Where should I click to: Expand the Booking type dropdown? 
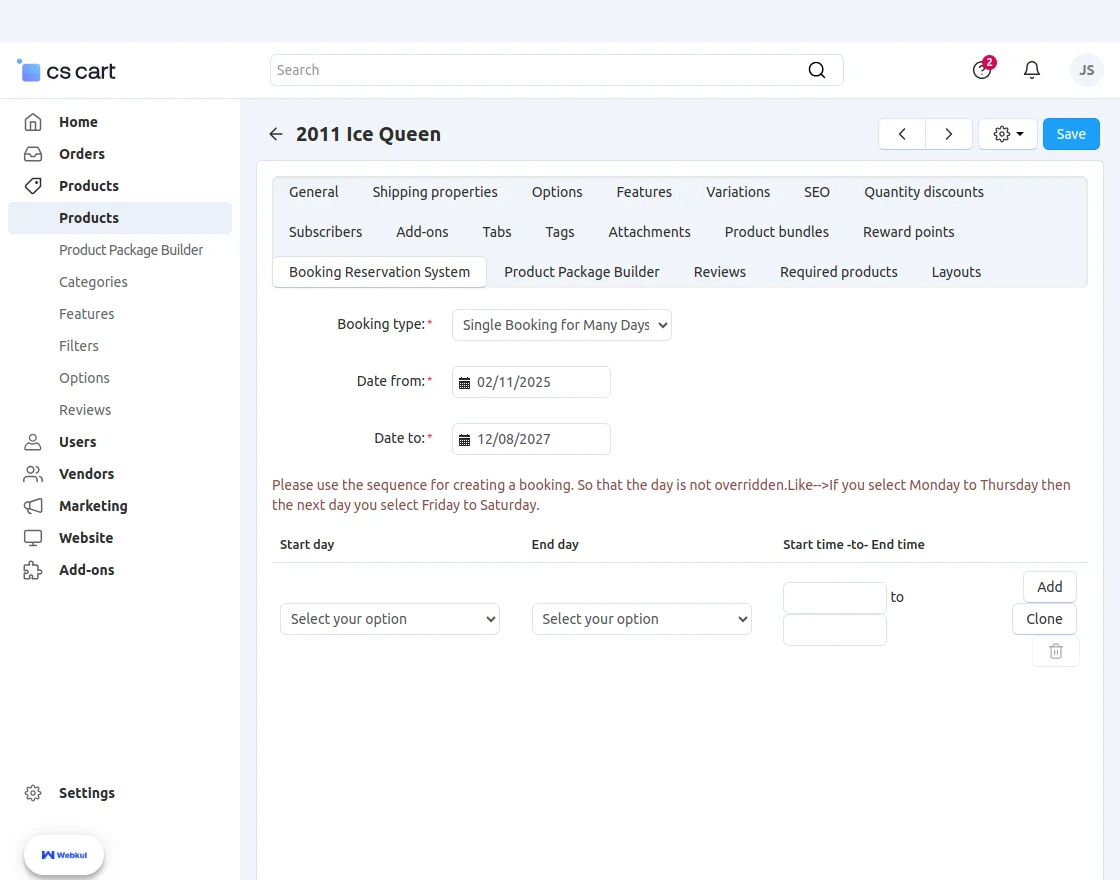tap(561, 325)
